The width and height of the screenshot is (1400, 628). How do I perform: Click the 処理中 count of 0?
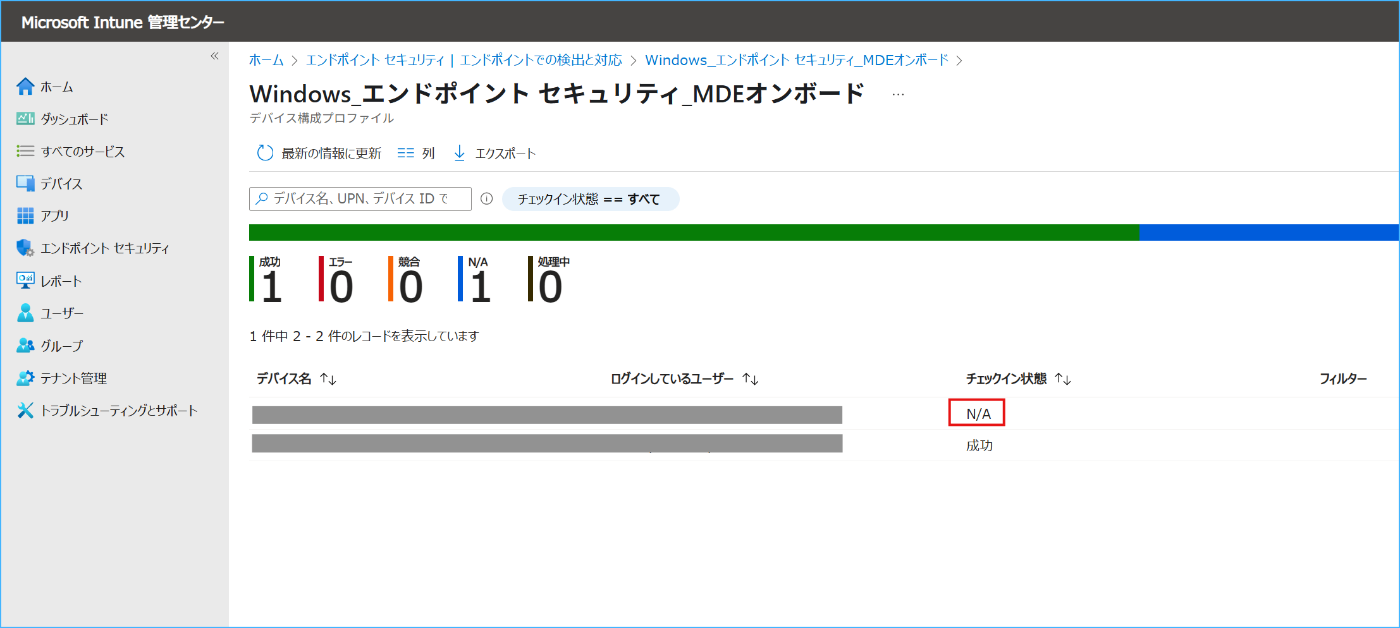(550, 288)
